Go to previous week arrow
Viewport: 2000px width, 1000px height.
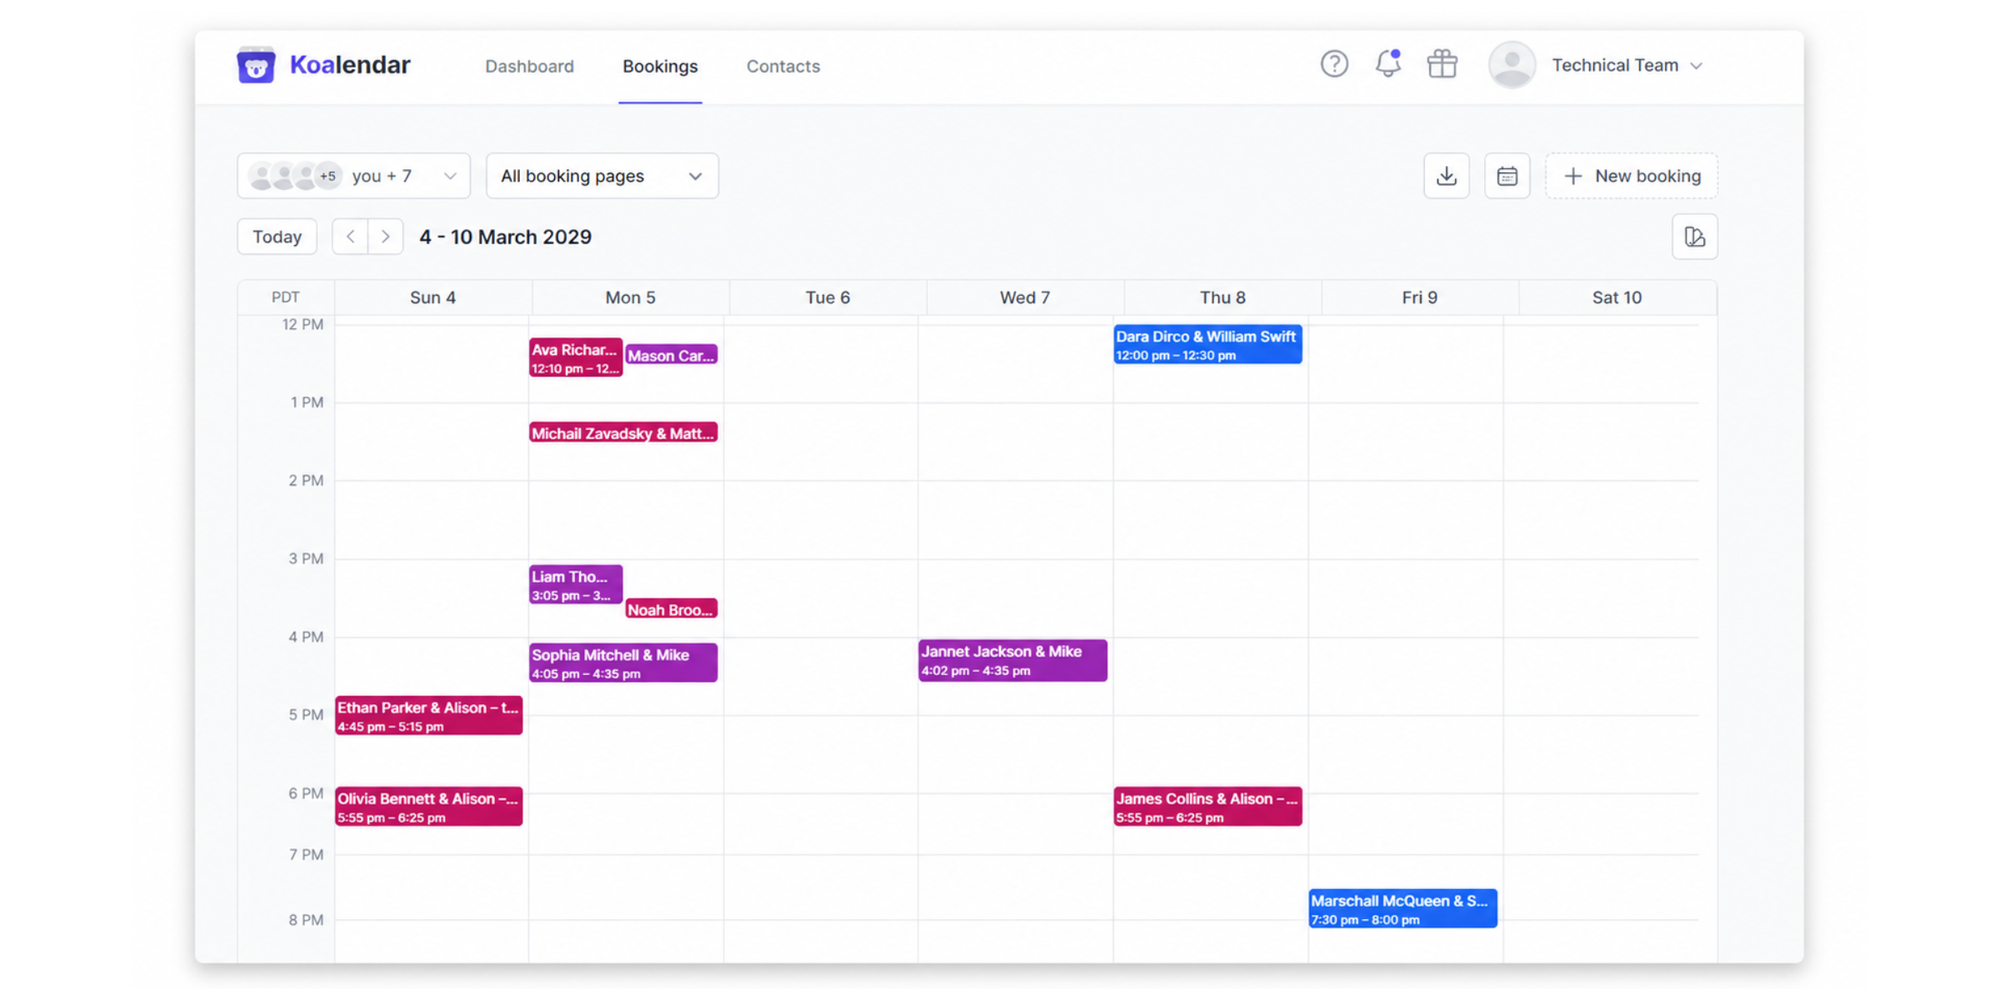[350, 237]
